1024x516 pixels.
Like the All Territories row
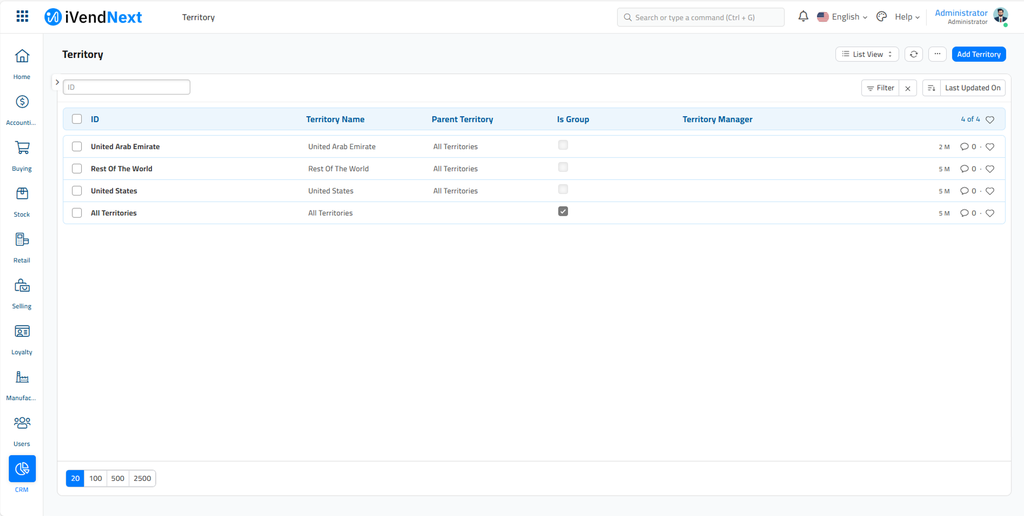[989, 214]
